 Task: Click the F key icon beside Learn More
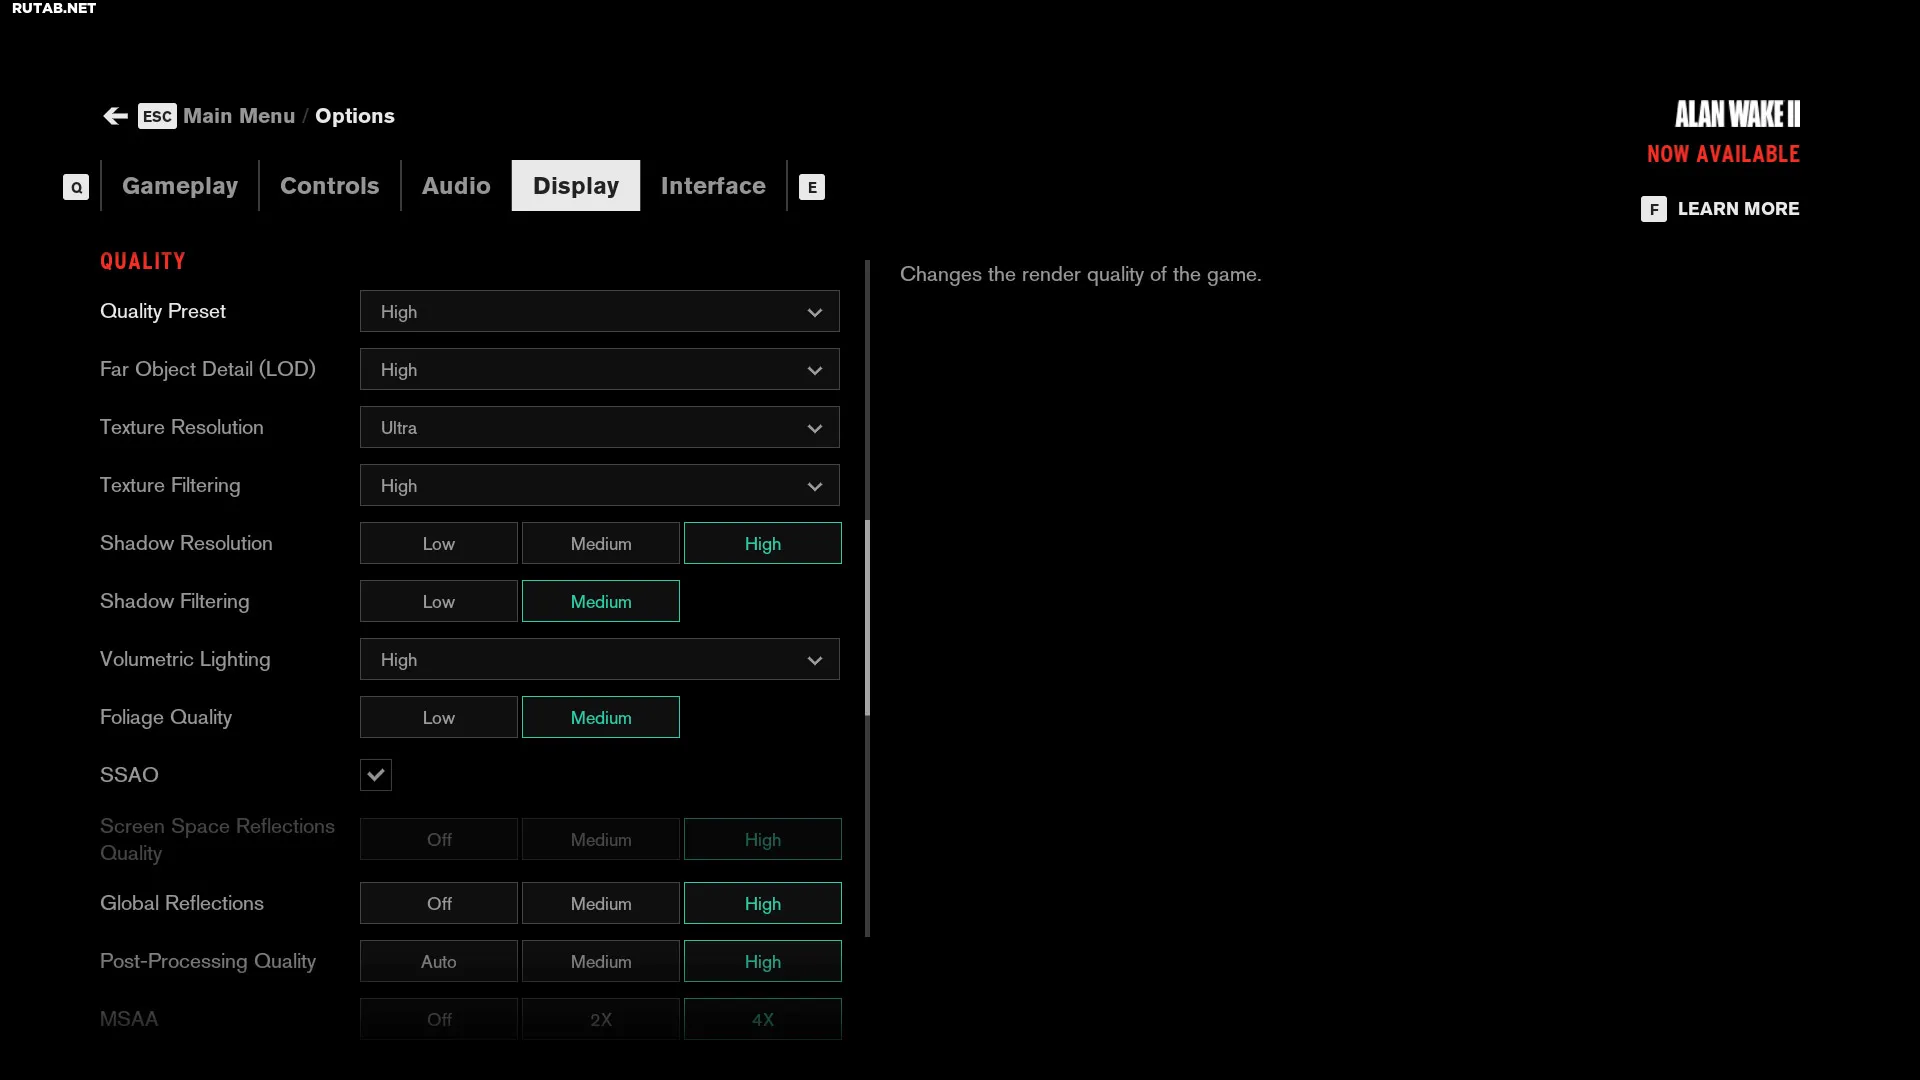coord(1654,209)
